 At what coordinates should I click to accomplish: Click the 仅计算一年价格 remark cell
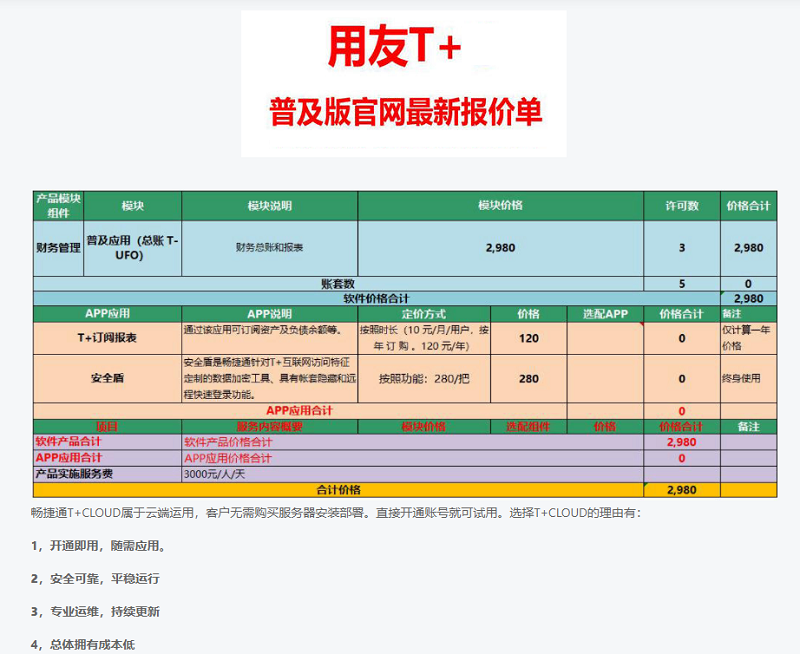tap(748, 338)
